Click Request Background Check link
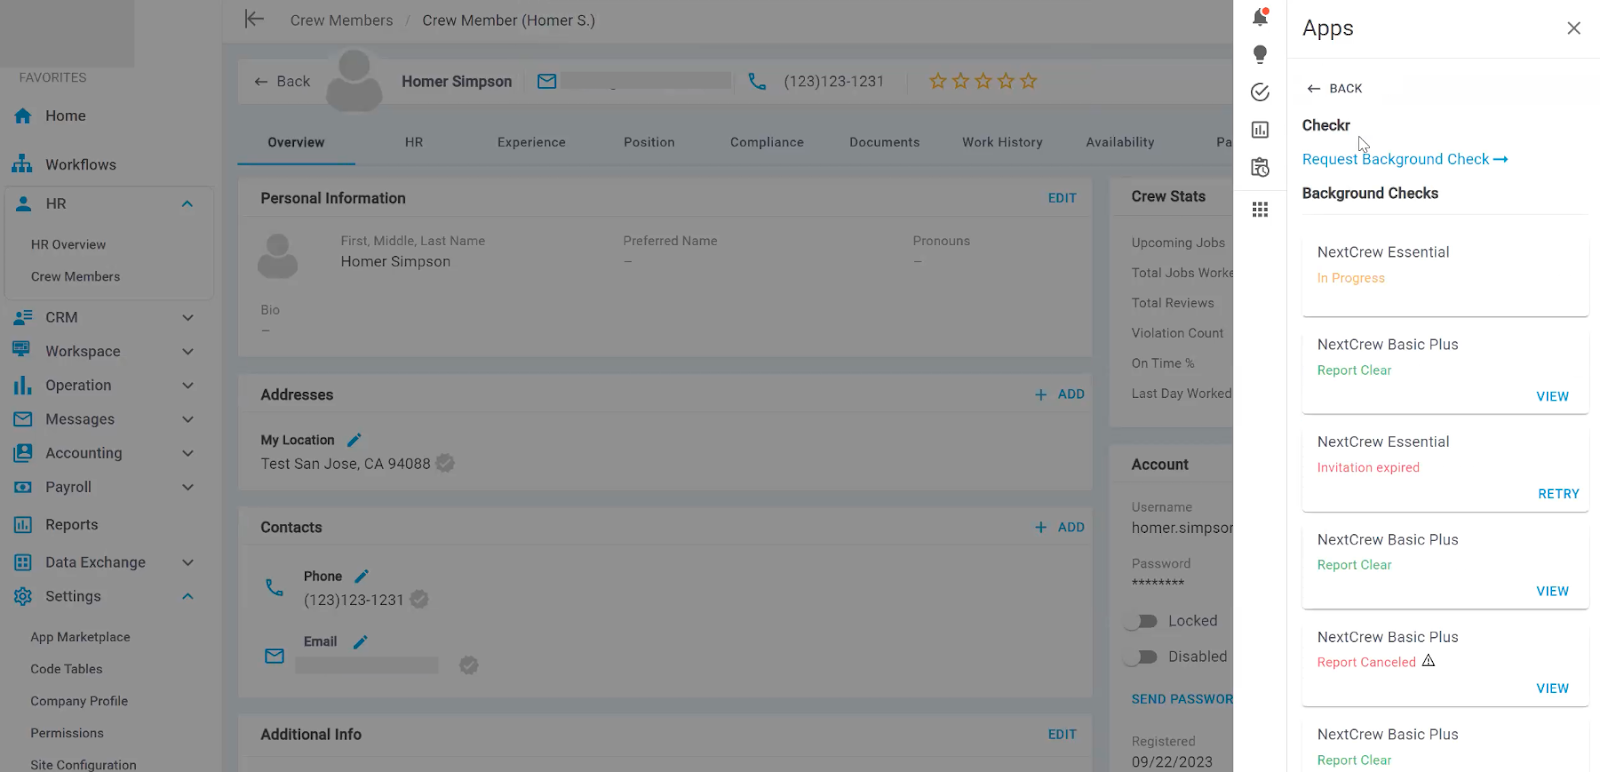This screenshot has width=1600, height=772. [1405, 159]
